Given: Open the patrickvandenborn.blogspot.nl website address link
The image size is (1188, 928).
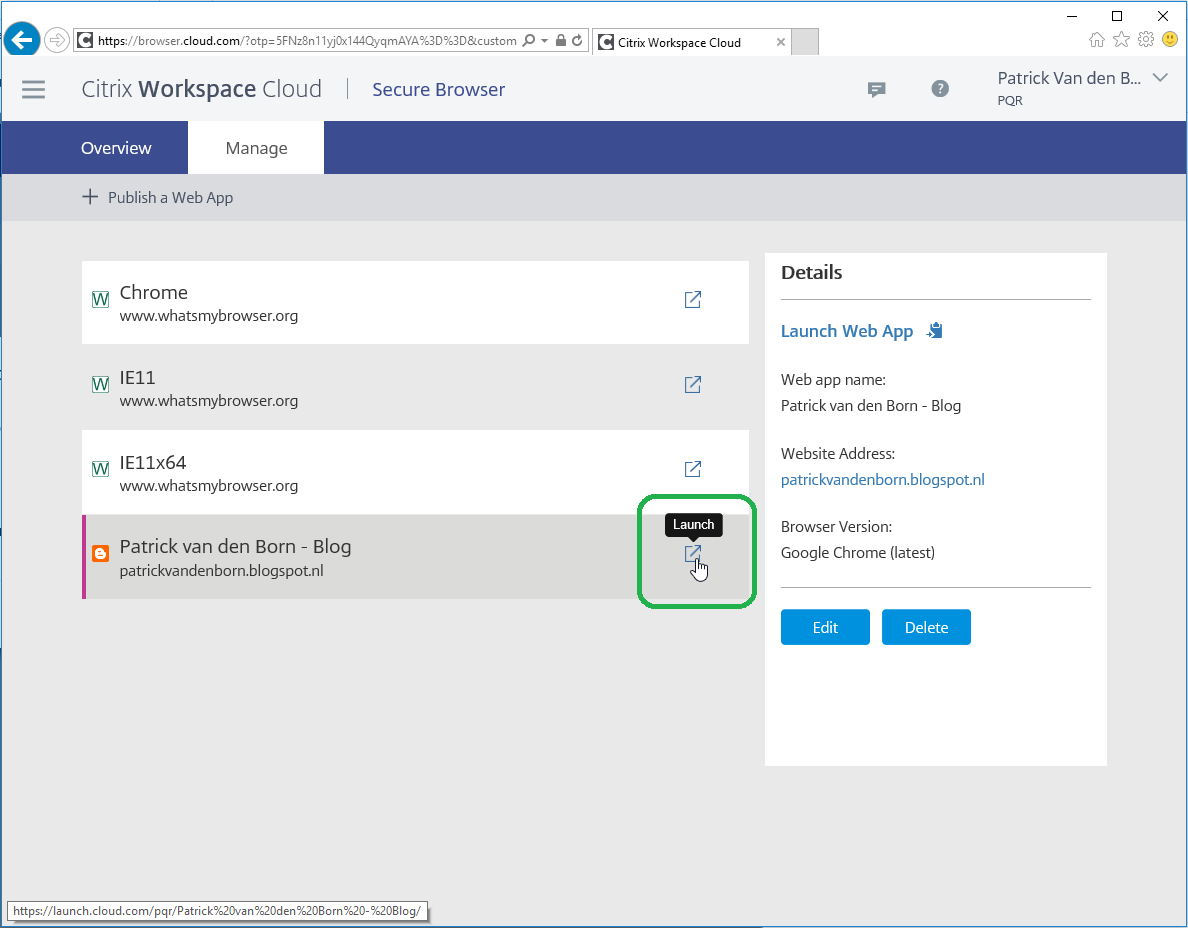Looking at the screenshot, I should (x=883, y=480).
